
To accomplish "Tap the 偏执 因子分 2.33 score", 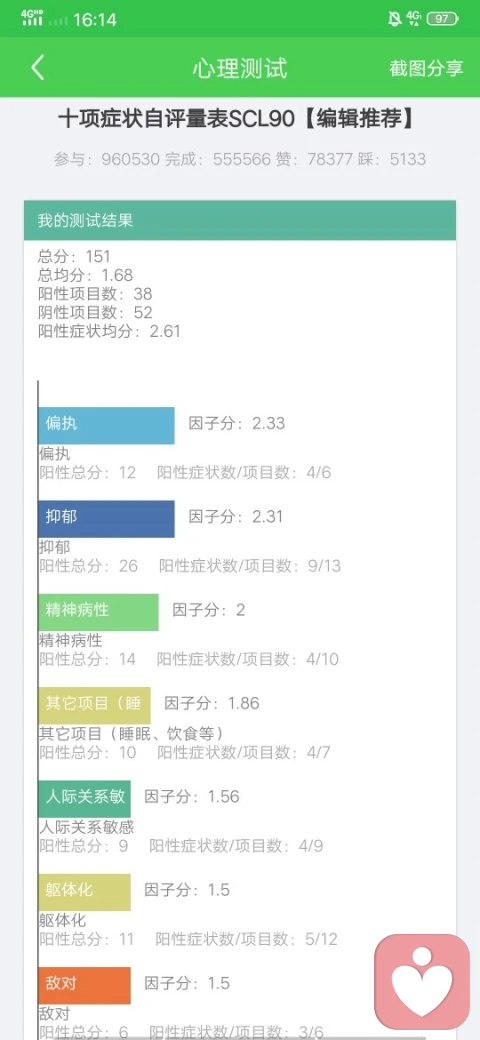I will coord(237,423).
